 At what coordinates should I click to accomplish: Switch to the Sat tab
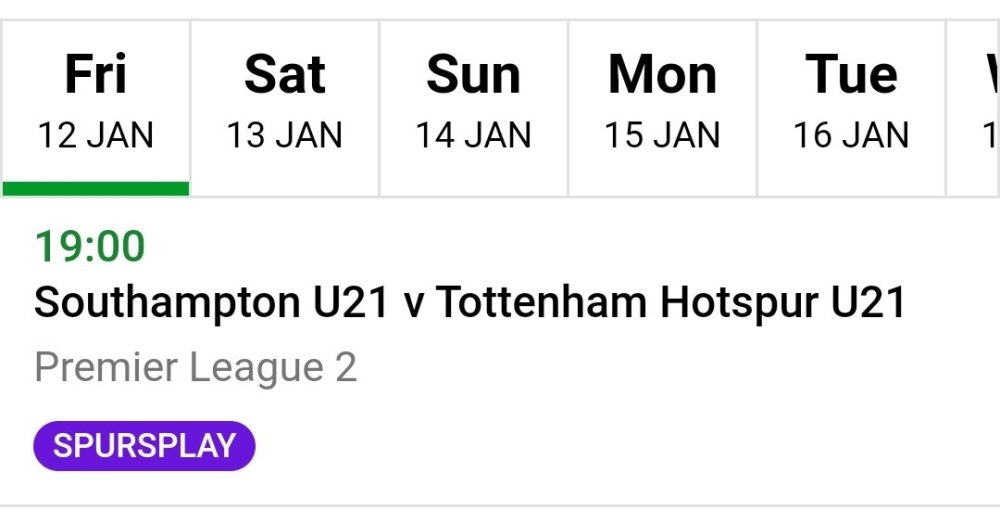point(285,75)
